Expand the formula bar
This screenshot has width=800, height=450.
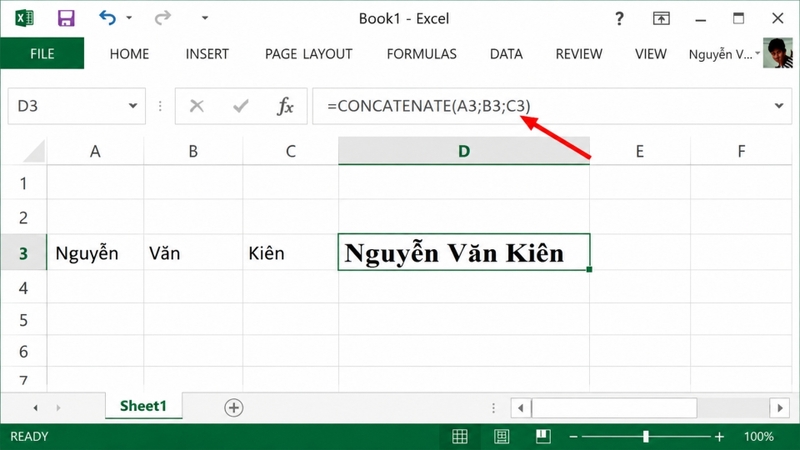[x=779, y=106]
